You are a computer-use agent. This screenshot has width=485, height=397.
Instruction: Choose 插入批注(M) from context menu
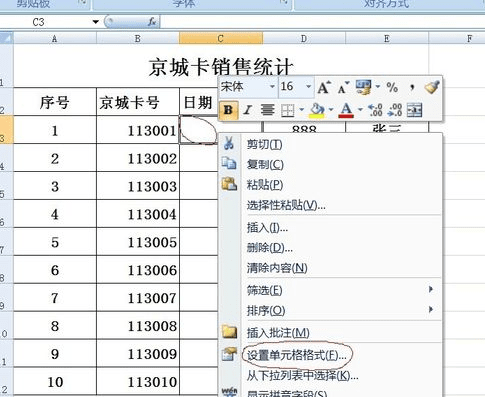point(331,332)
